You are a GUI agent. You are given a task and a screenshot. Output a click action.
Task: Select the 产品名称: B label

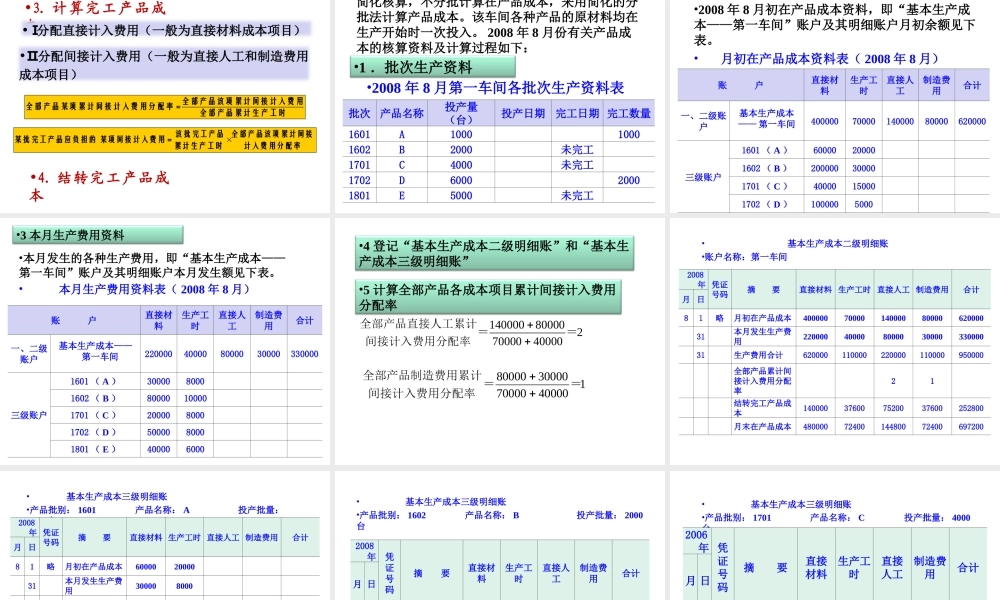click(x=491, y=517)
